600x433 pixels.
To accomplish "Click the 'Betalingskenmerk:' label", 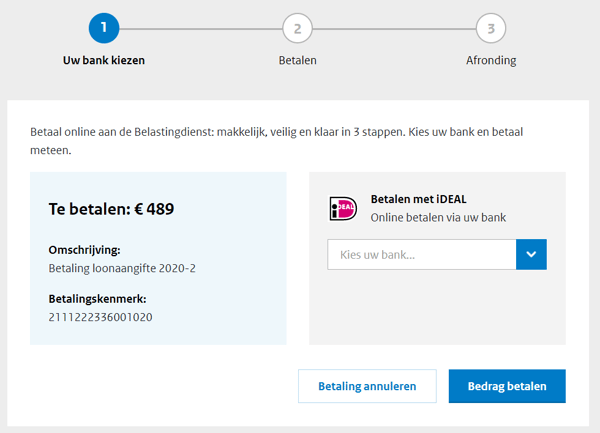I will point(97,299).
